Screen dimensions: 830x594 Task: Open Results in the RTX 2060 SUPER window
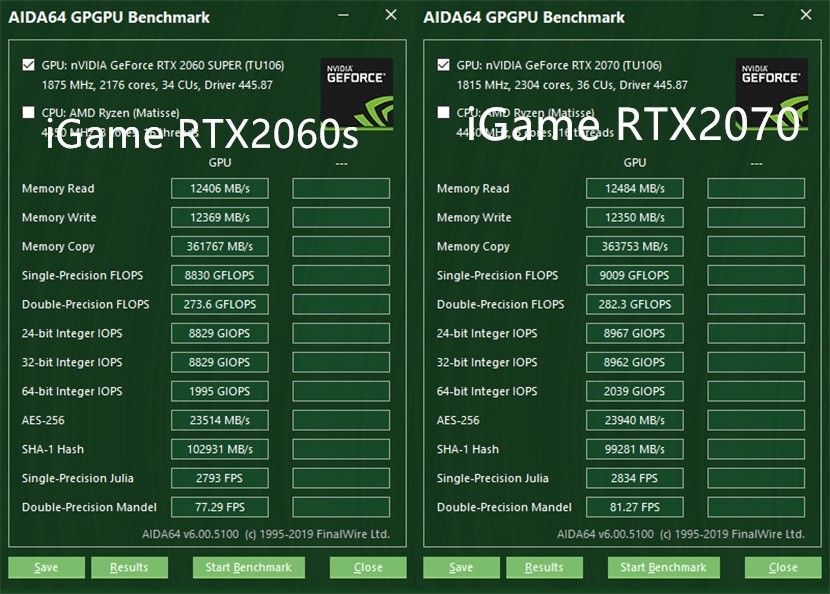tap(129, 567)
